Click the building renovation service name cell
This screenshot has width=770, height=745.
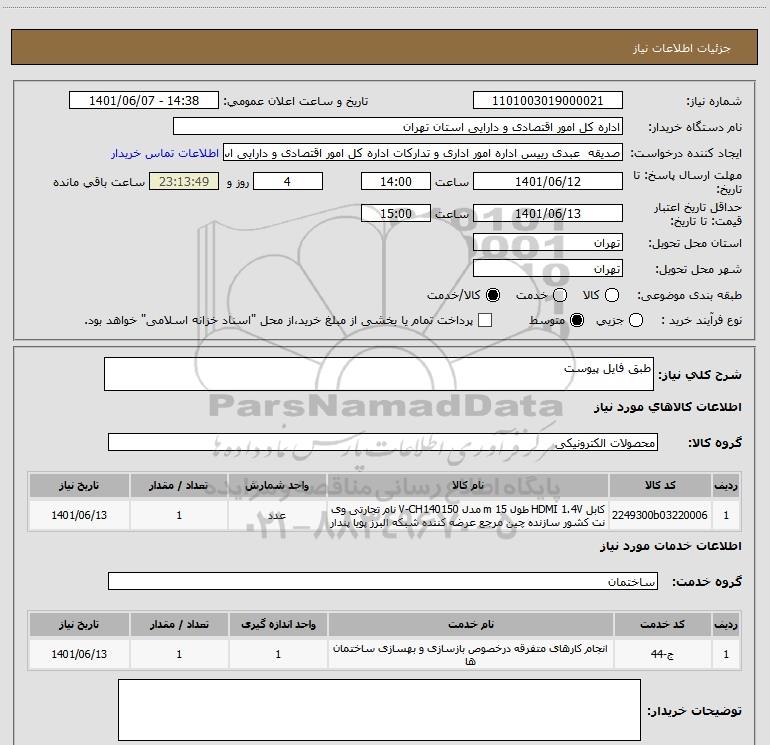coord(470,654)
